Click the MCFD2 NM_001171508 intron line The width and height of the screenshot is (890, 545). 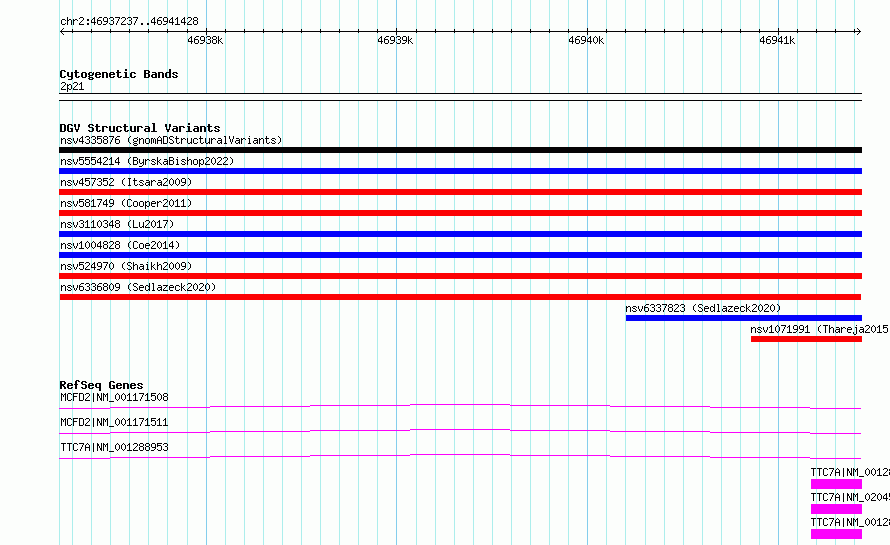[x=460, y=406]
